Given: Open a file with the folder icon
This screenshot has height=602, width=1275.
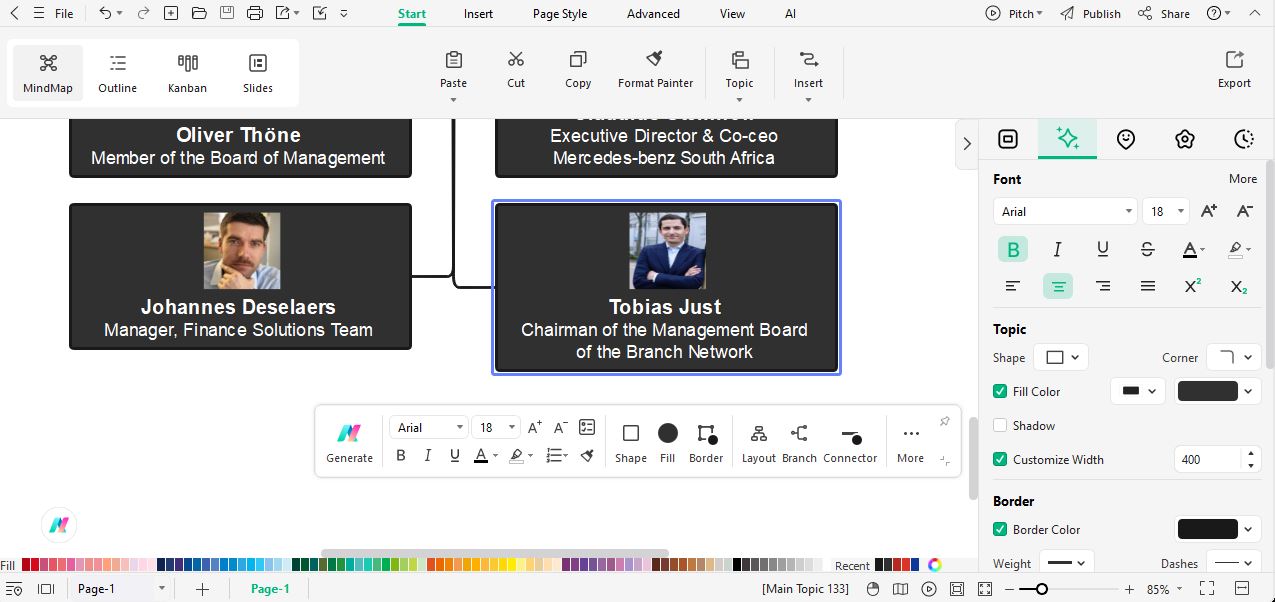Looking at the screenshot, I should pos(199,13).
